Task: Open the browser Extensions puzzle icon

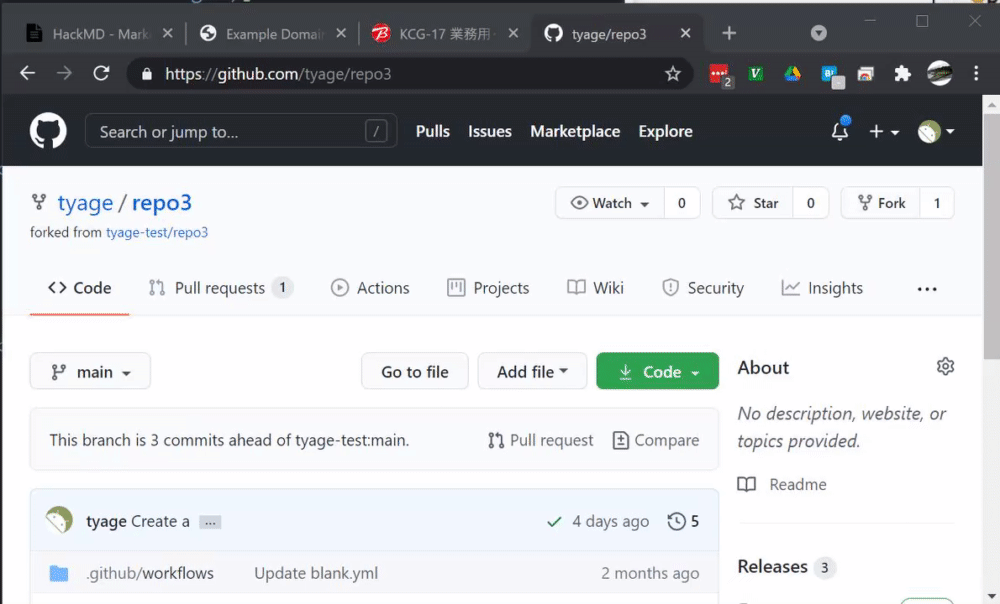Action: [902, 74]
